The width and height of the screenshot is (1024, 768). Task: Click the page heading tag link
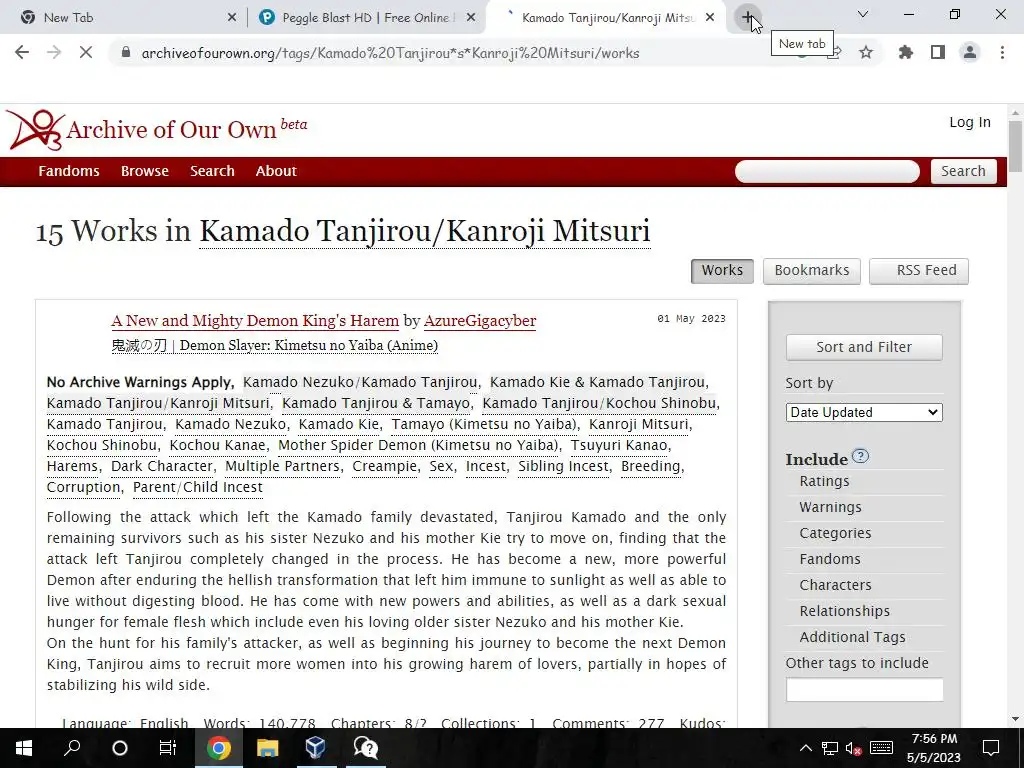point(424,232)
